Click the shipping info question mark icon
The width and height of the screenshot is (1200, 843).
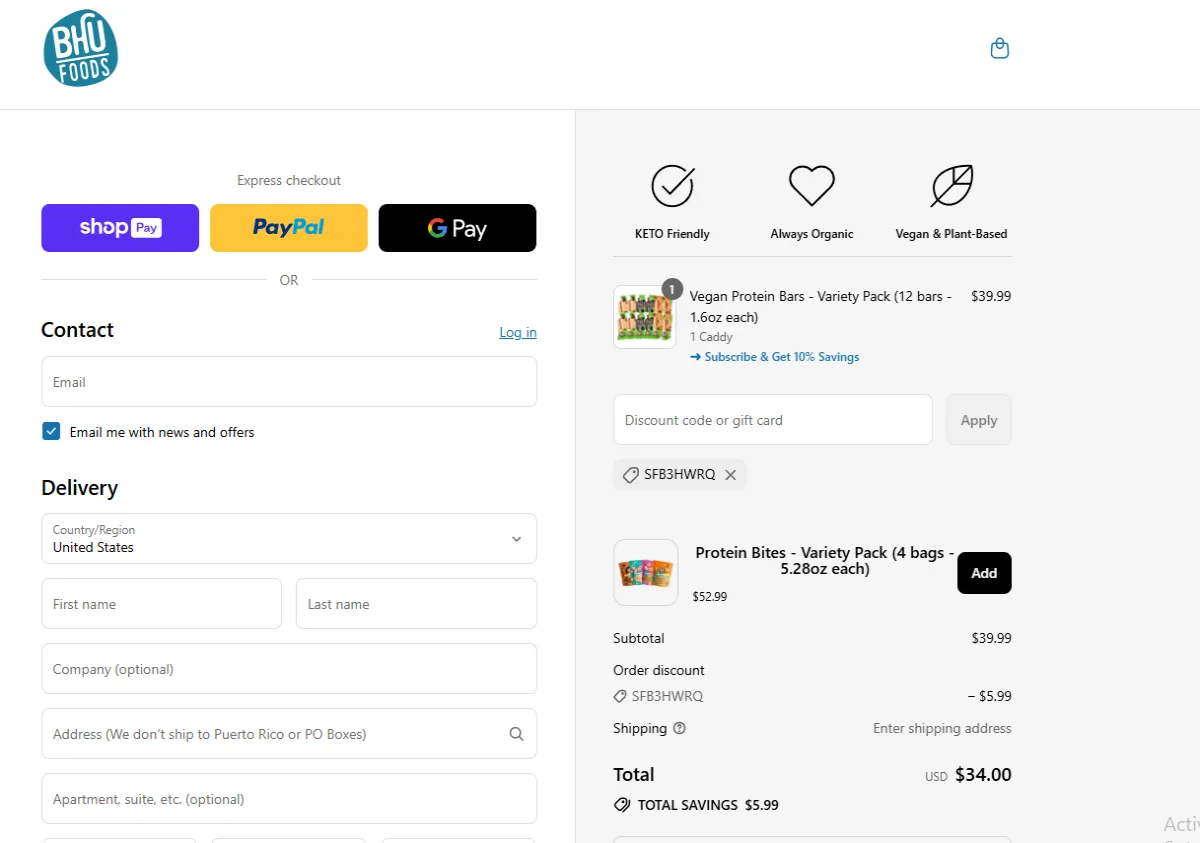tap(680, 728)
